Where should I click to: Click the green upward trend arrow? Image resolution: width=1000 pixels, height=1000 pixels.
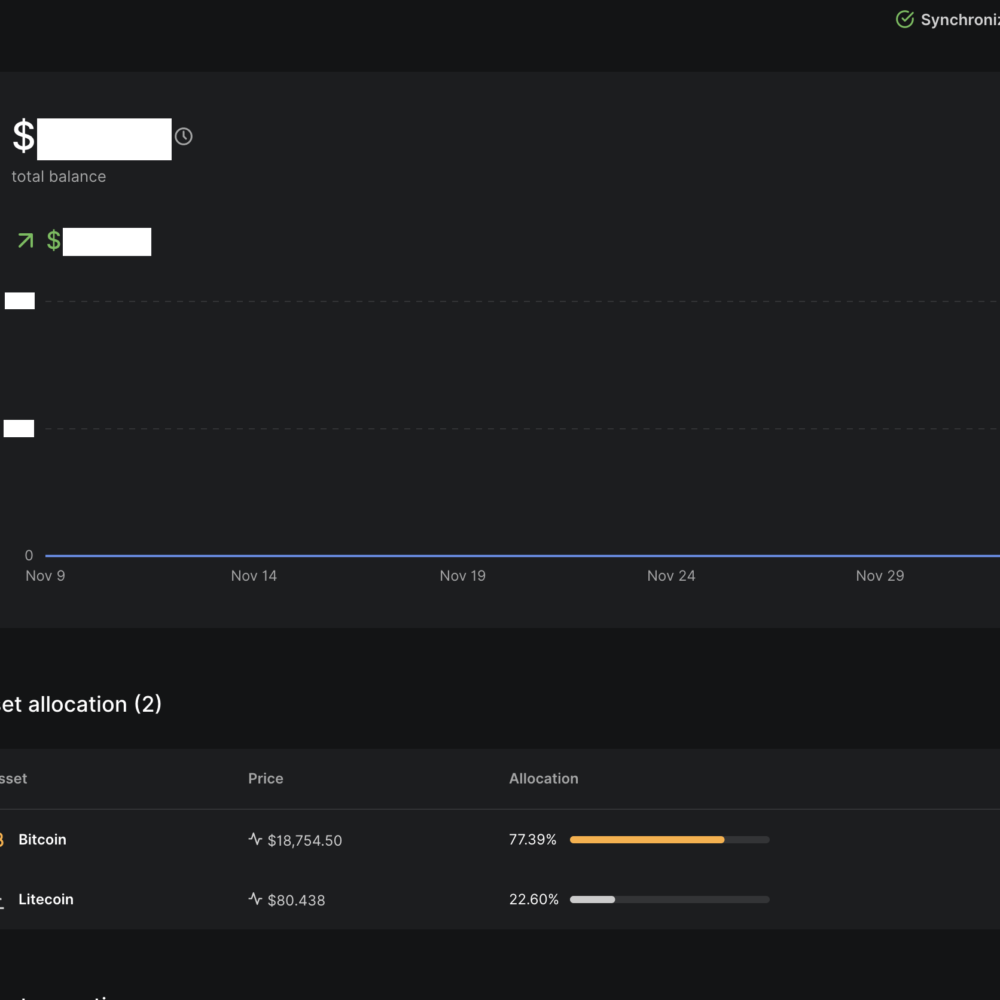point(25,241)
